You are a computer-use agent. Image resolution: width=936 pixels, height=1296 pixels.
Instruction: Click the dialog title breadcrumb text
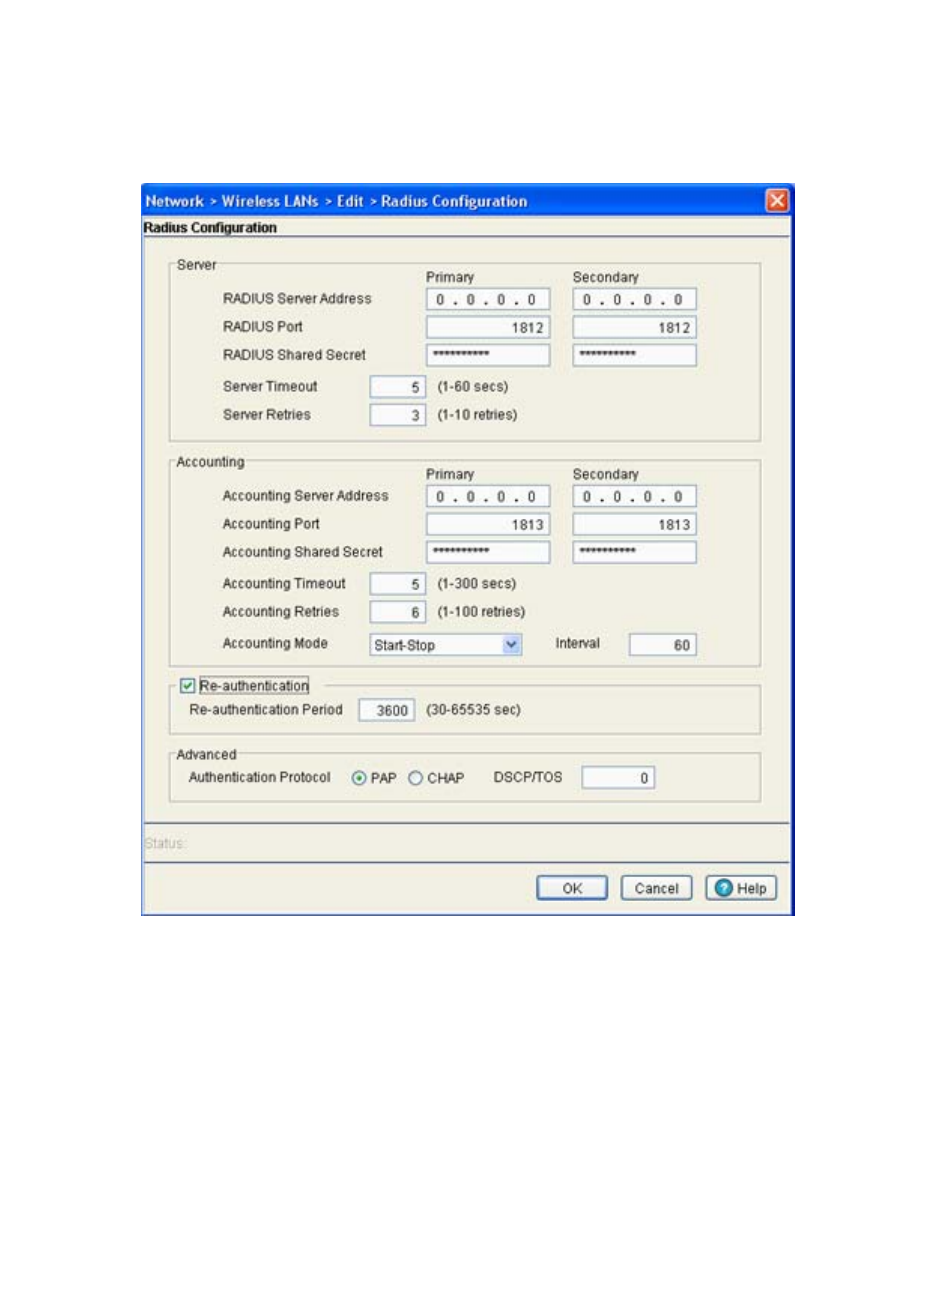[336, 201]
